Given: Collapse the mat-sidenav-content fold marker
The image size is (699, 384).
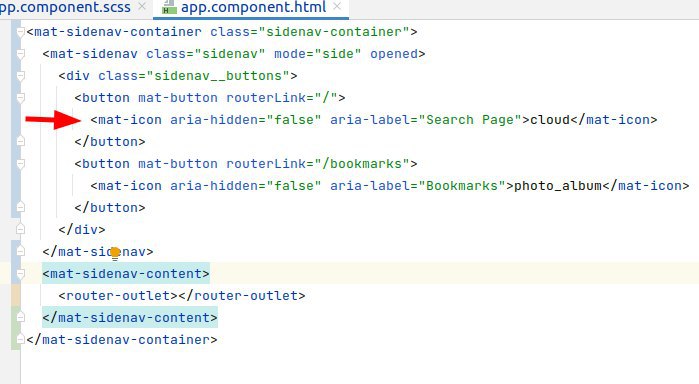Looking at the screenshot, I should click(20, 273).
